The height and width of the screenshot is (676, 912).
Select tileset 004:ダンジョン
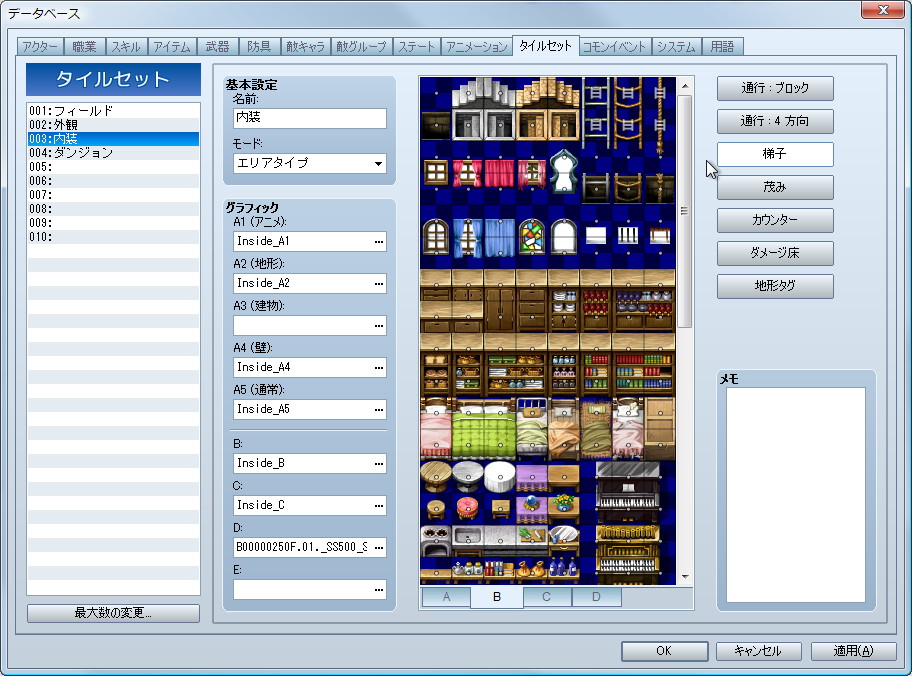113,152
